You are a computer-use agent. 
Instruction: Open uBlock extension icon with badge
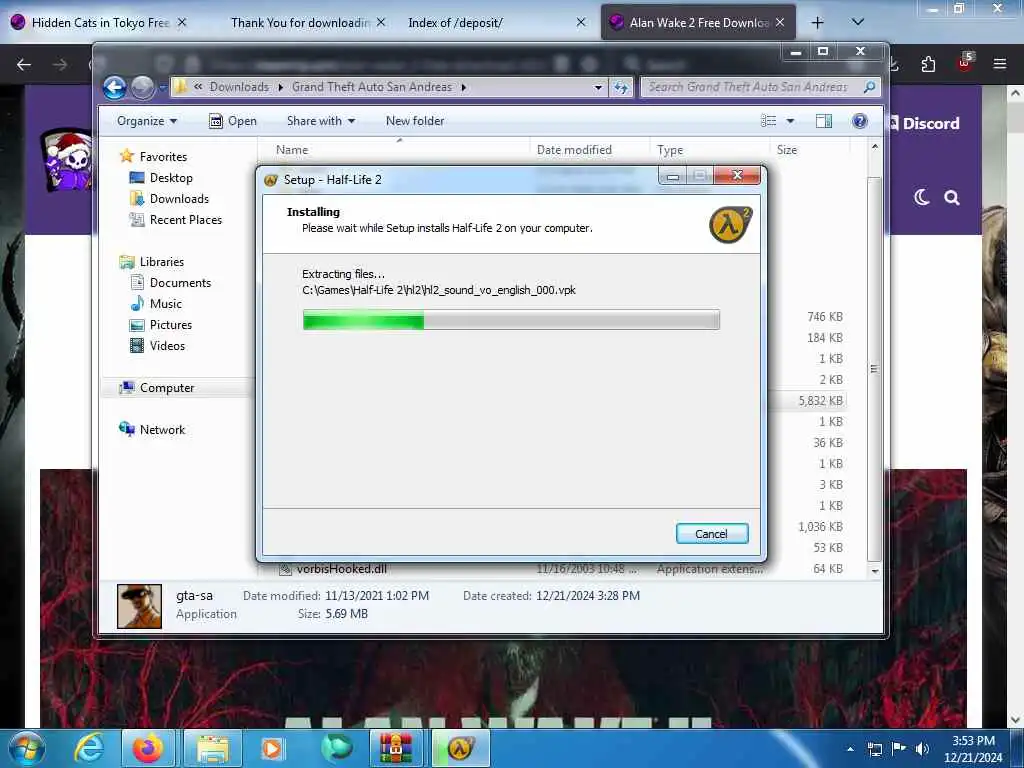point(965,63)
